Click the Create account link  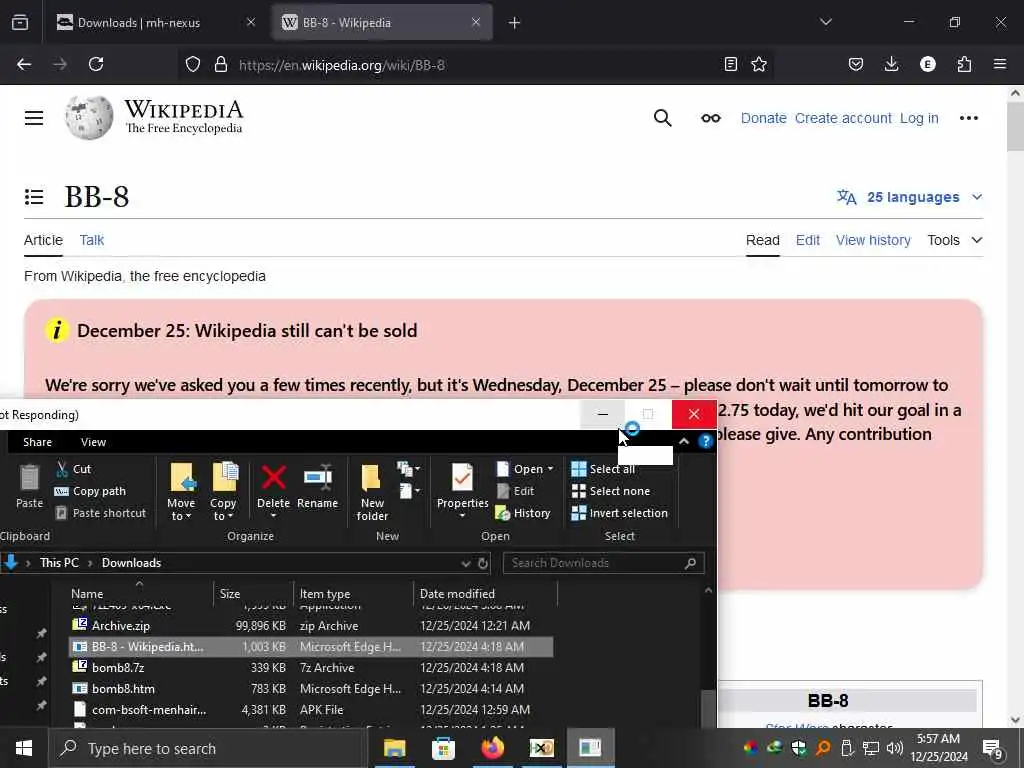843,118
